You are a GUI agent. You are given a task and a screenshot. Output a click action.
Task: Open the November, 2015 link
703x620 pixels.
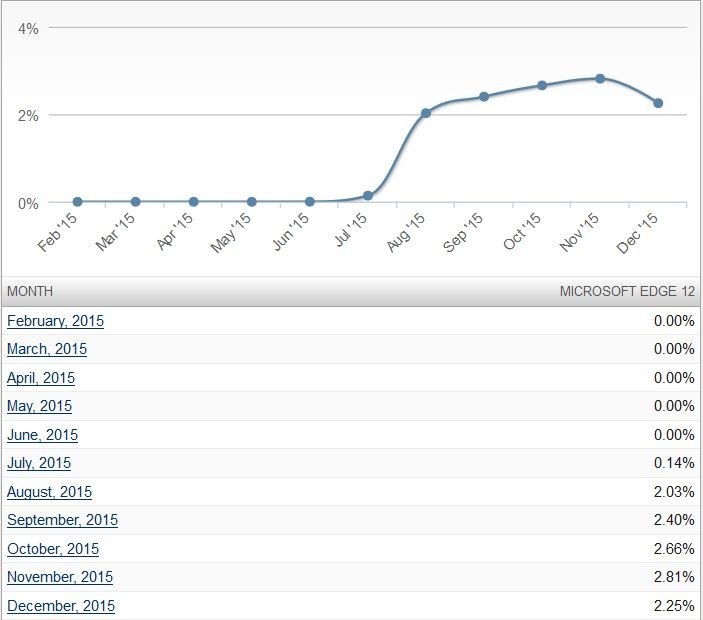[60, 577]
